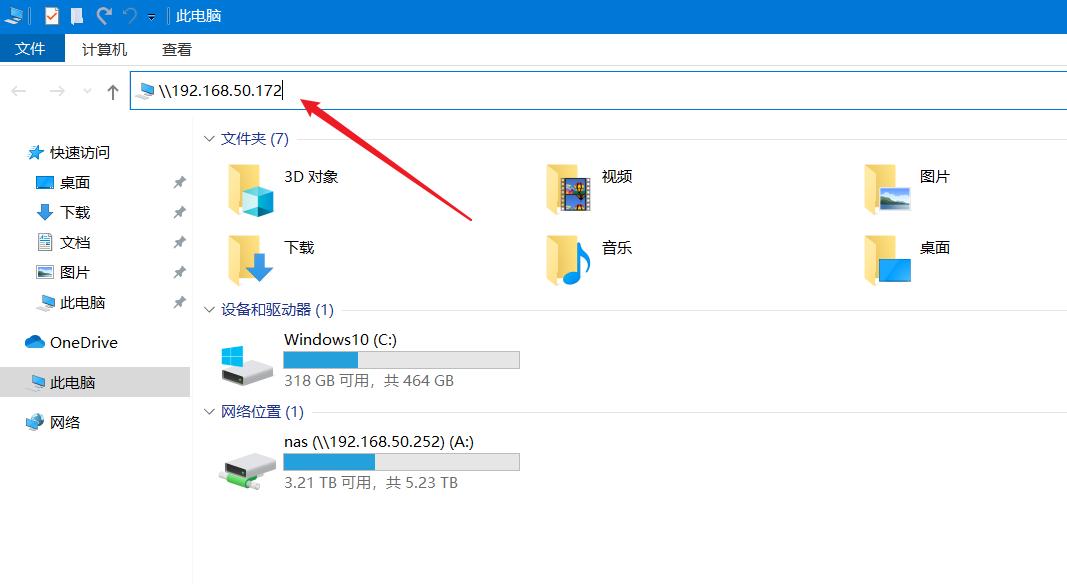Open the recent locations dropdown arrow

[x=87, y=91]
